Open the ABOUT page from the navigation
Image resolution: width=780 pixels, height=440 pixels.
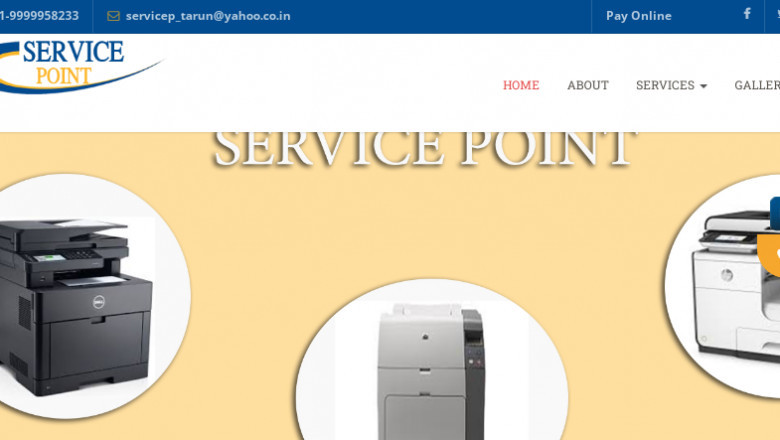pos(587,85)
